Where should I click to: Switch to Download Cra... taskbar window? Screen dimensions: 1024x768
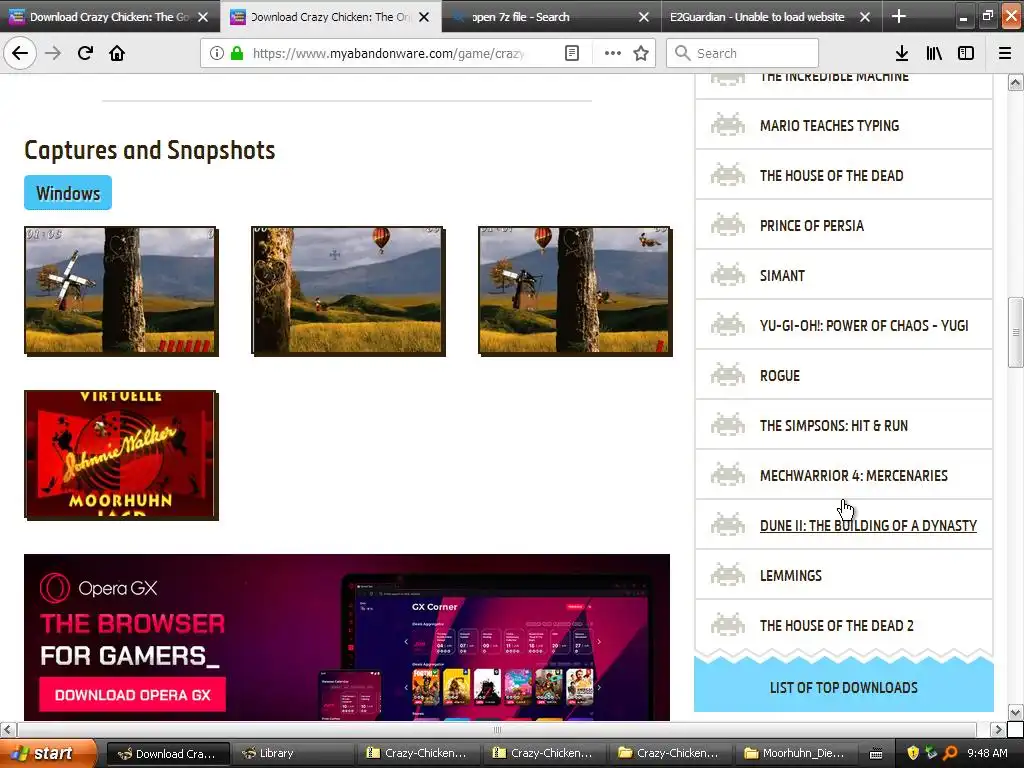click(x=168, y=753)
